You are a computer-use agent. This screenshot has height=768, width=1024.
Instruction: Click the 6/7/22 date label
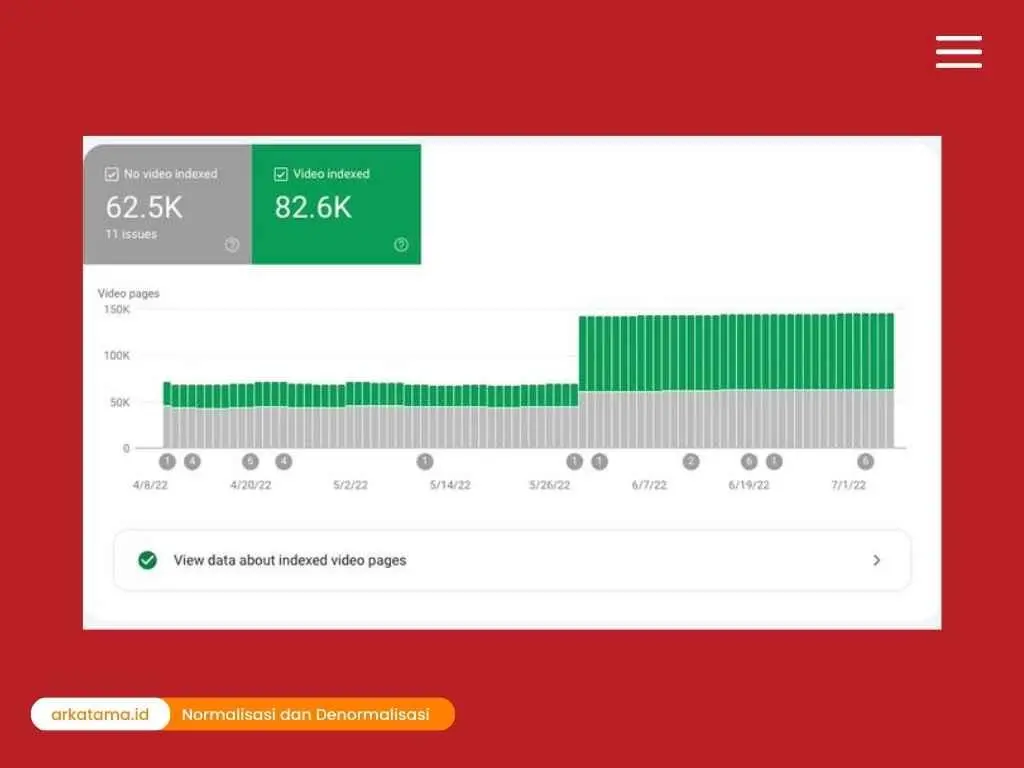649,485
